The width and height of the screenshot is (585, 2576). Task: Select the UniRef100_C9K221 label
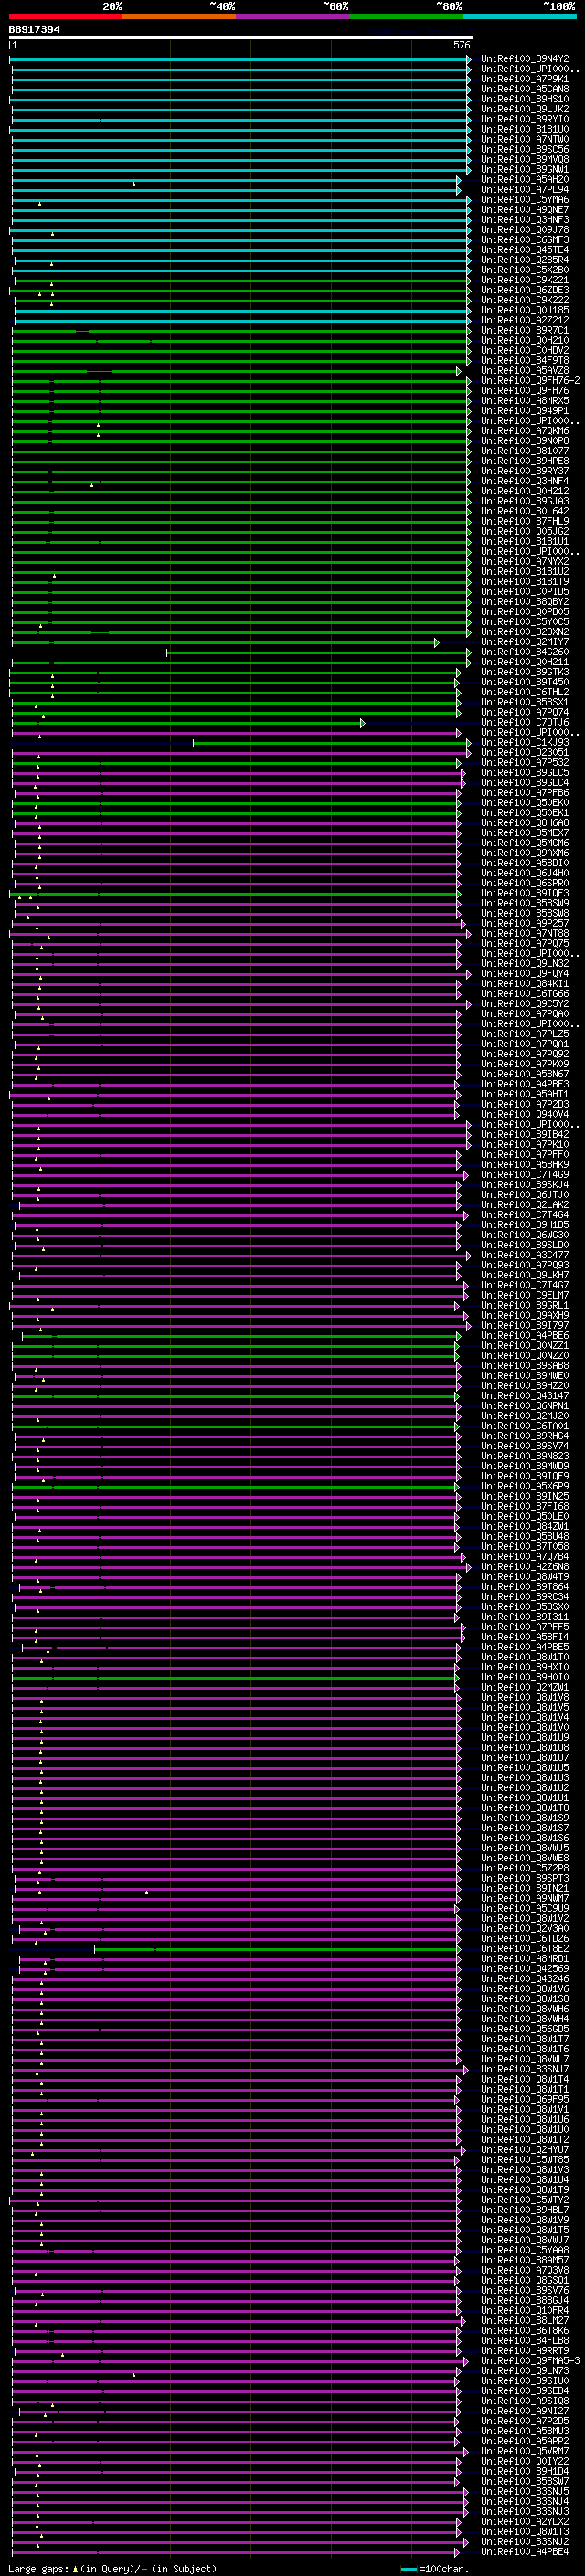click(x=525, y=280)
